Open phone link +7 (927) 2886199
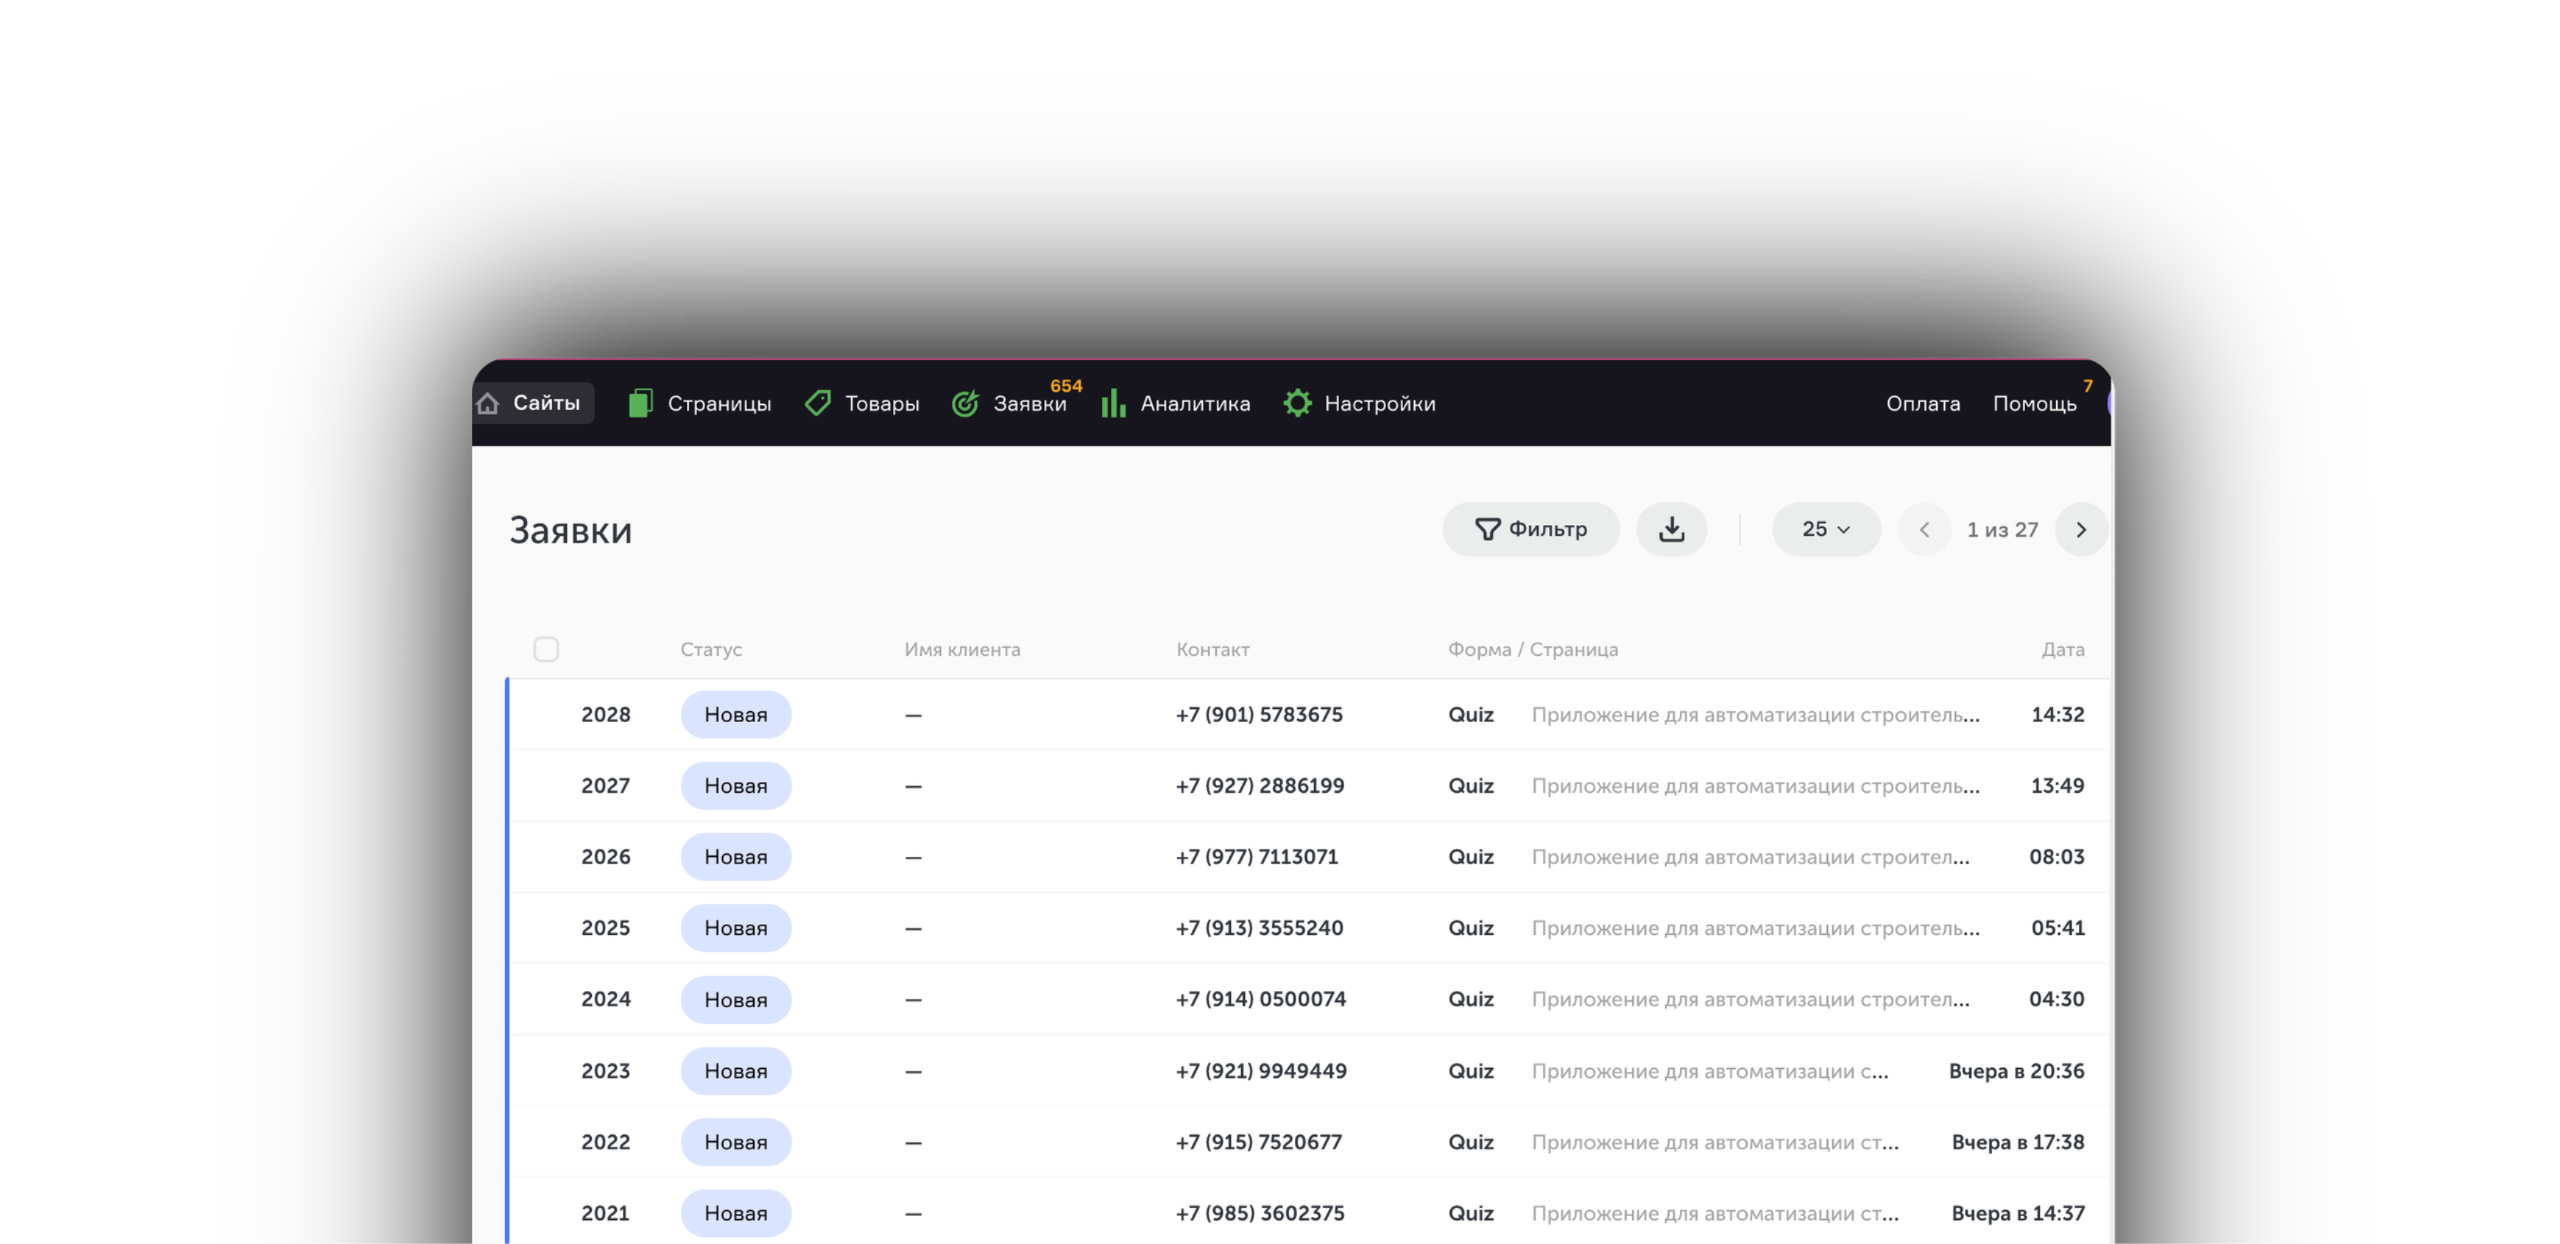This screenshot has width=2560, height=1244. (x=1260, y=786)
